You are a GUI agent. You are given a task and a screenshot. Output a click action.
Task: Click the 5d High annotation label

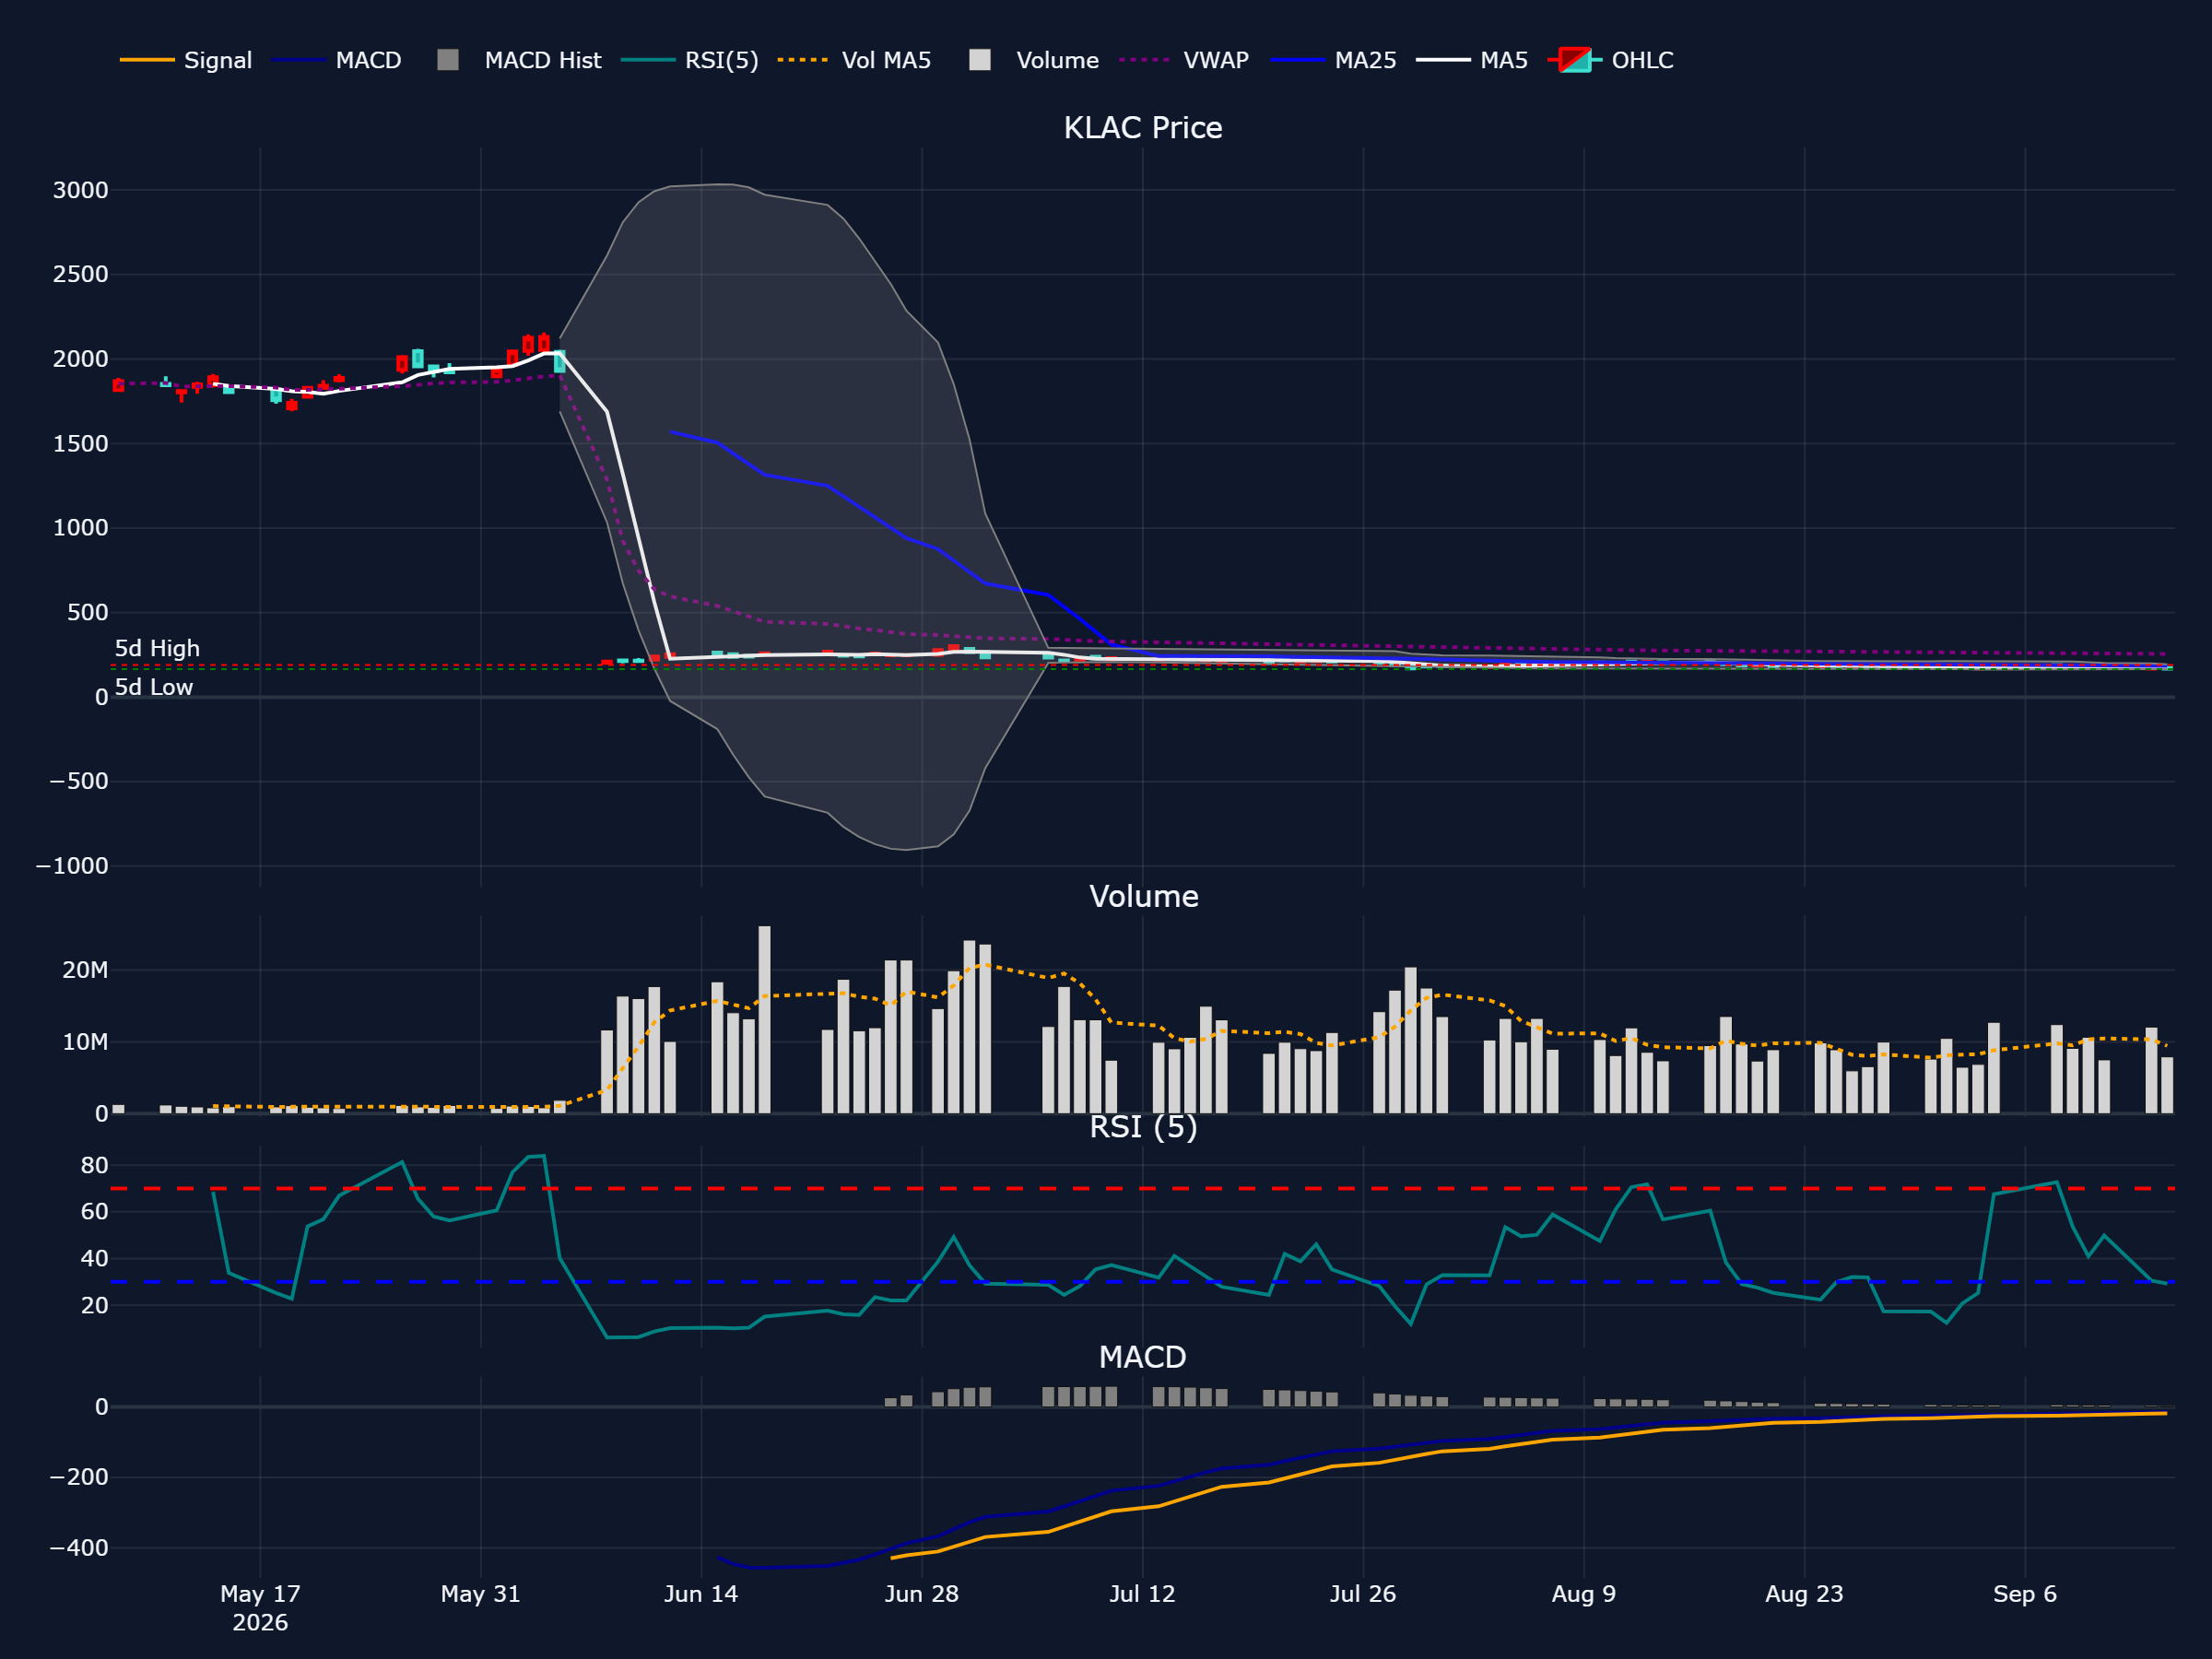157,649
